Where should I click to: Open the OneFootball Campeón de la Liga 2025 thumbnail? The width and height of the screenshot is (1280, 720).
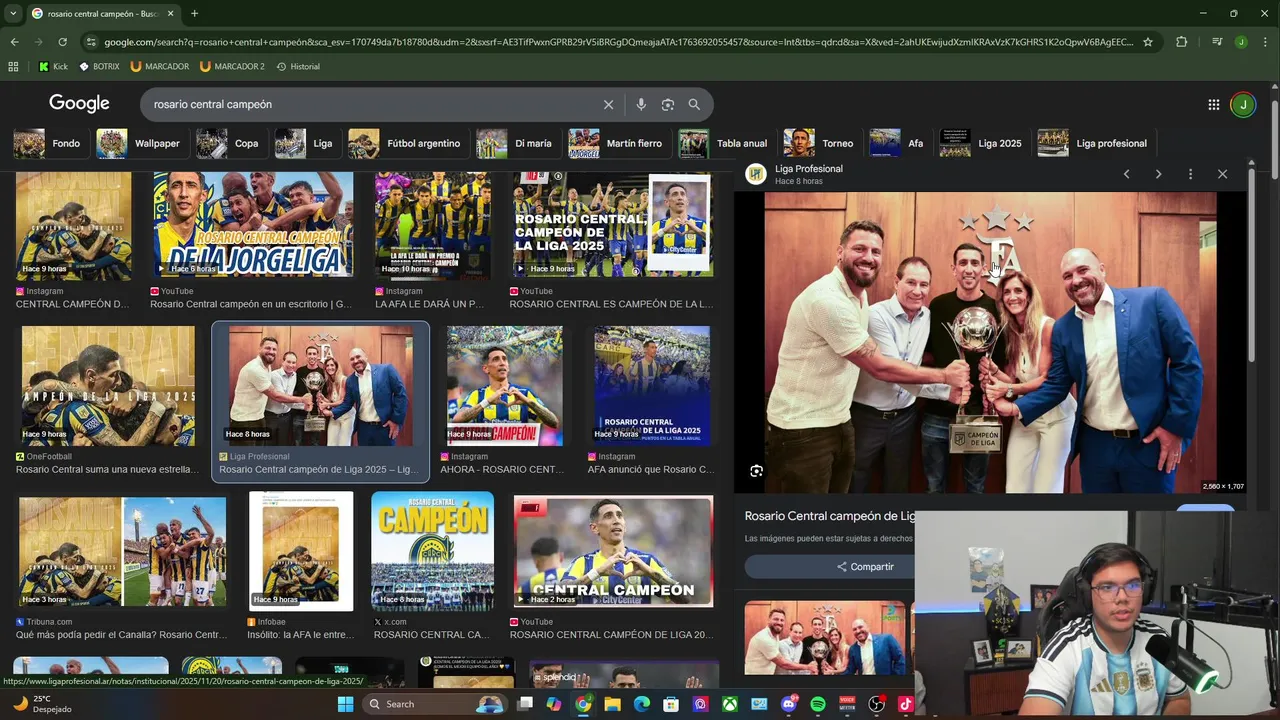[108, 386]
